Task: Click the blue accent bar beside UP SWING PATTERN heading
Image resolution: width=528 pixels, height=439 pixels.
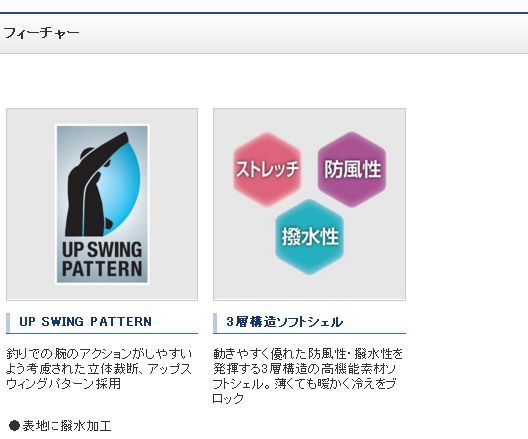Action: (8, 323)
